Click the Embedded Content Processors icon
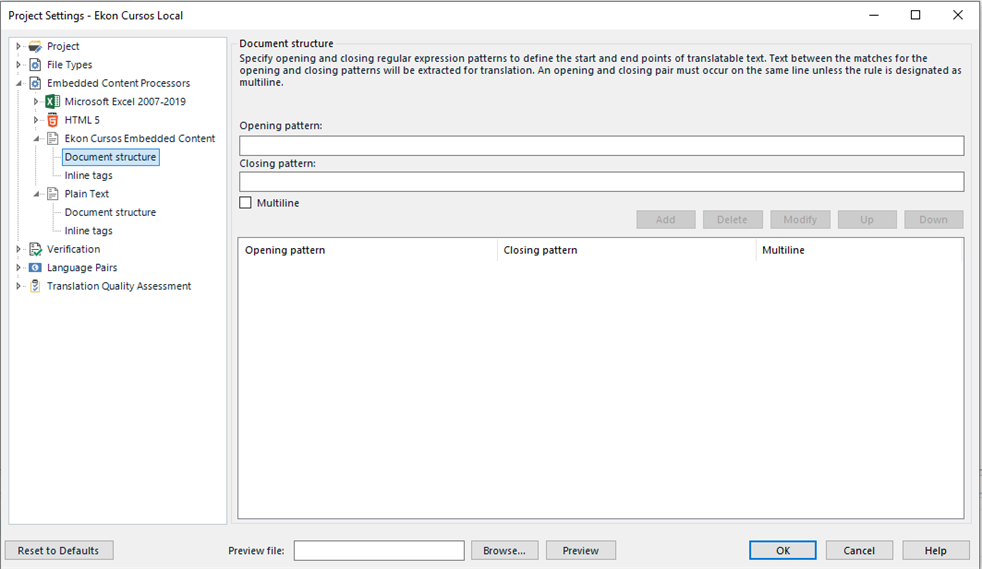Screen dimensions: 982x569 point(35,83)
